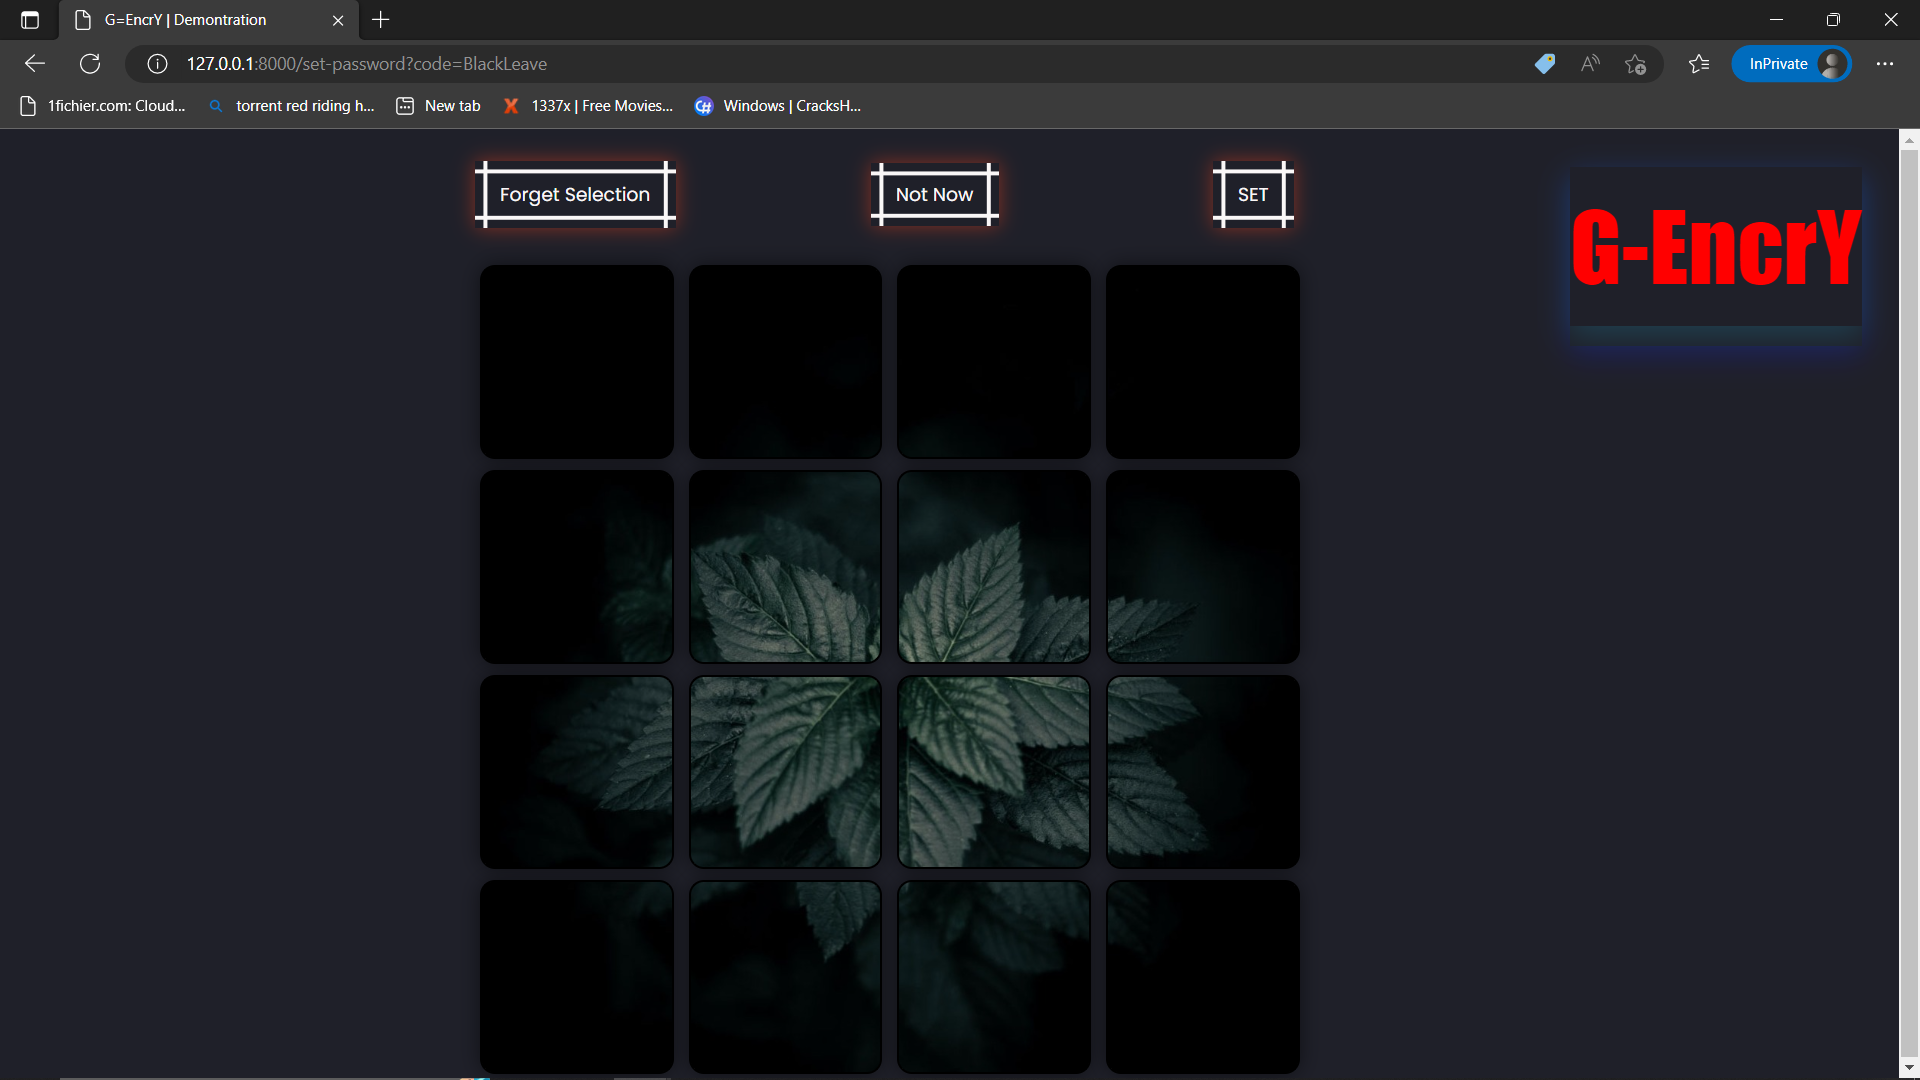This screenshot has width=1920, height=1080.
Task: Close the G=EncrY Demontration tab
Action: coord(338,20)
